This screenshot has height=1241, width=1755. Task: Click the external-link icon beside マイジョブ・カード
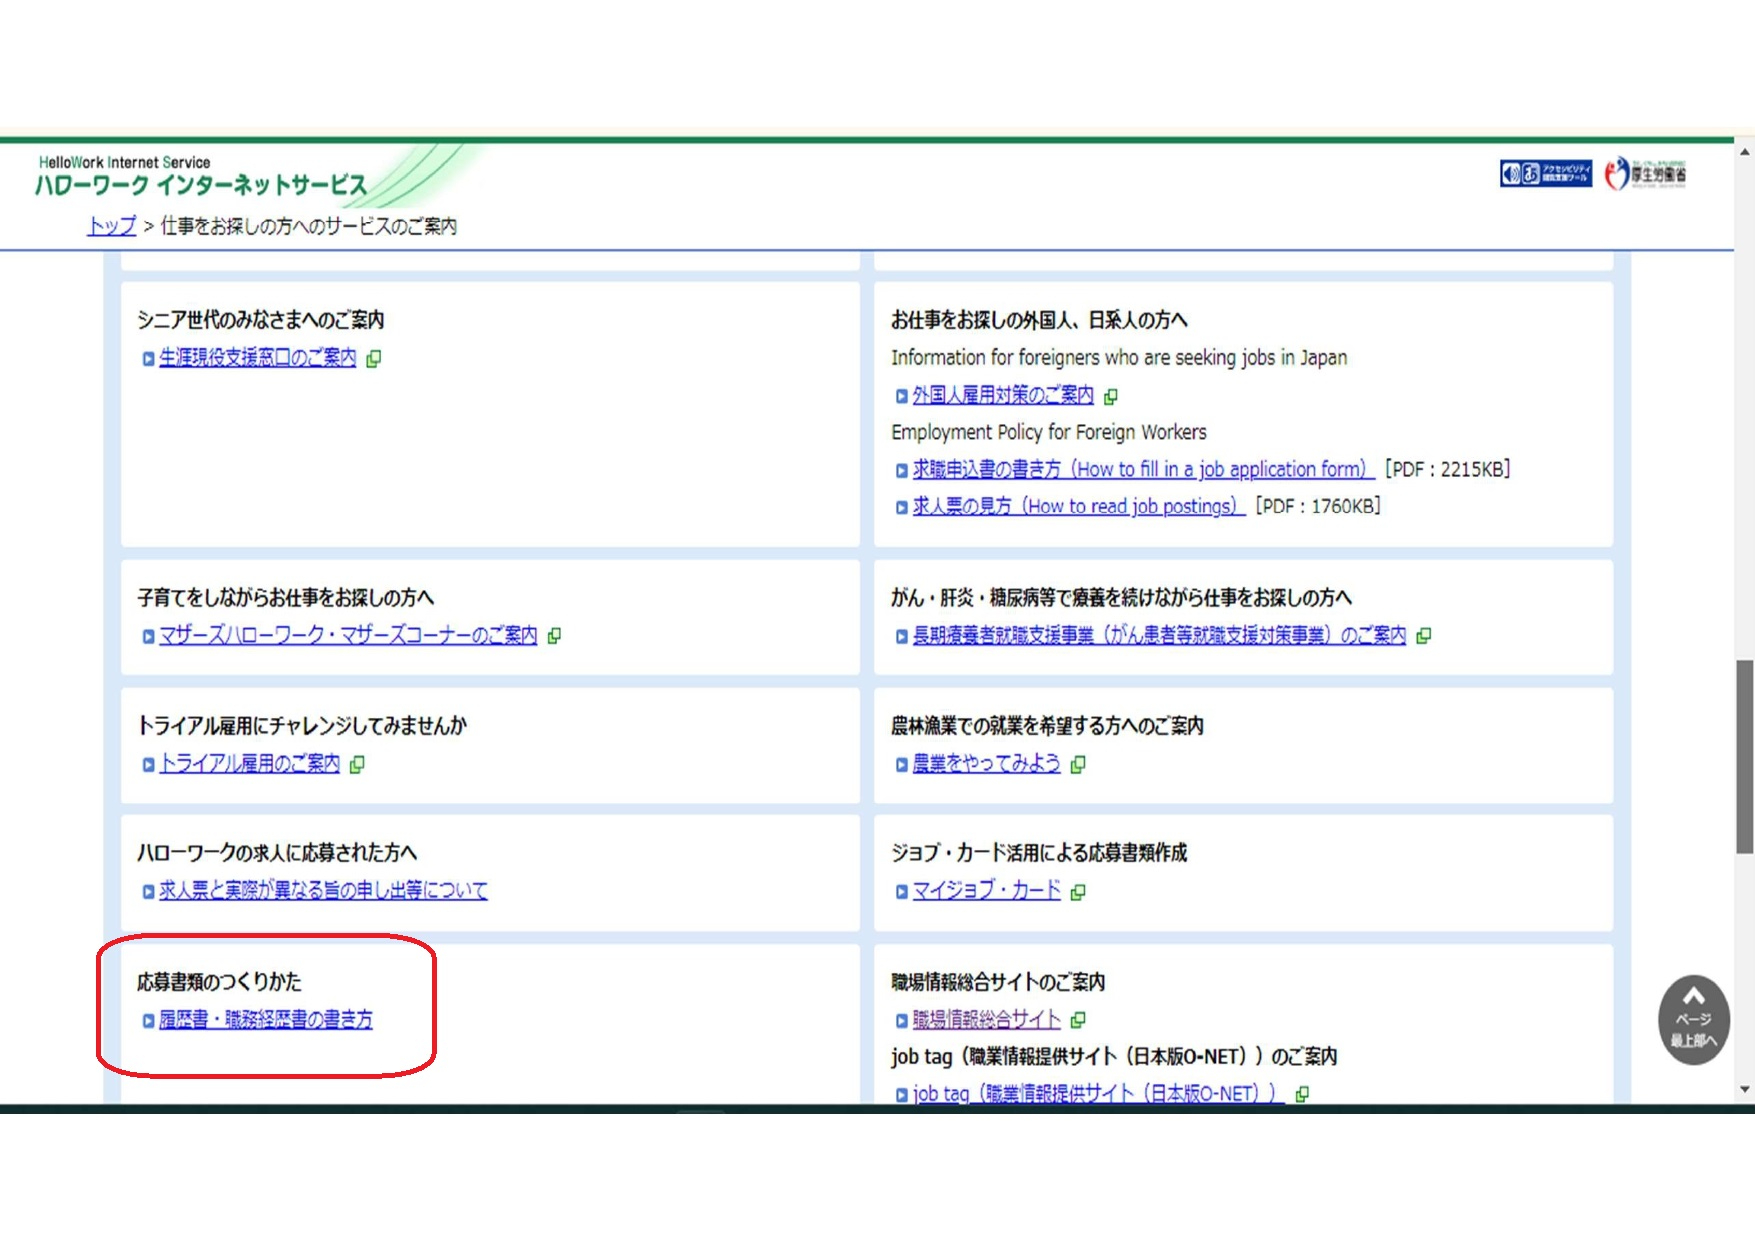(1079, 892)
